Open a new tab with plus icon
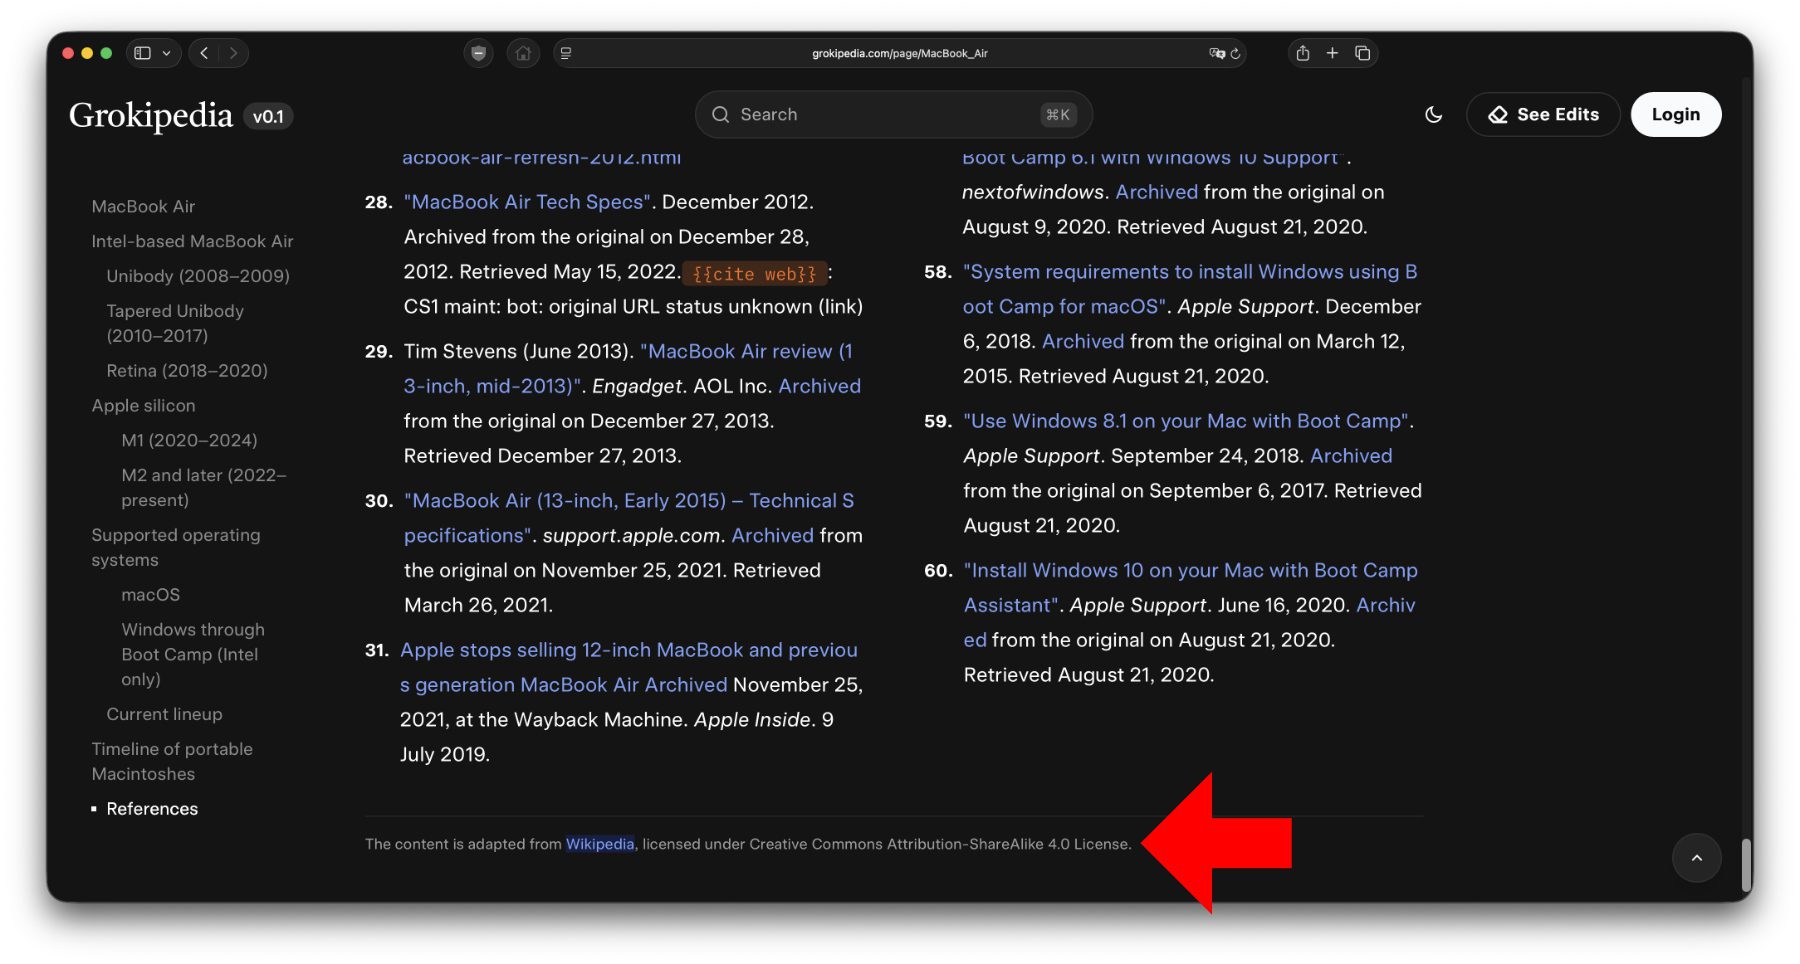Screen dimensions: 1800x964 (1332, 53)
